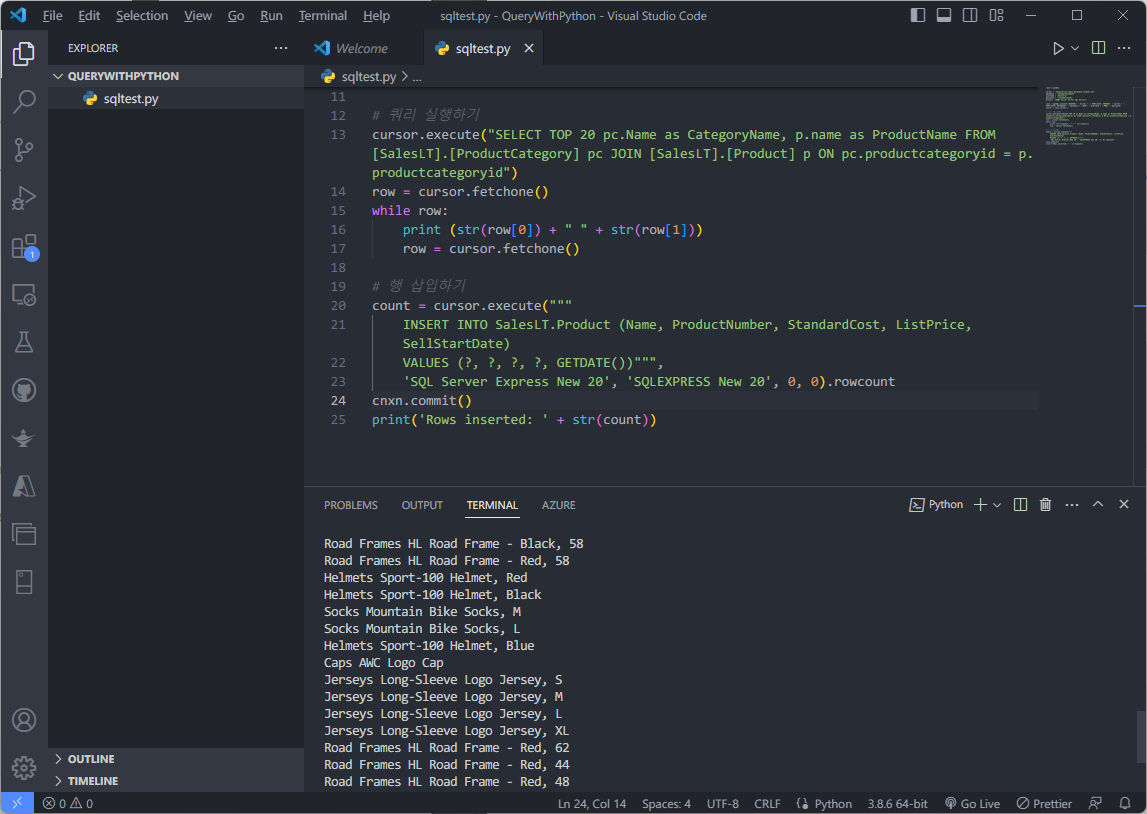This screenshot has height=814, width=1147.
Task: Create a new terminal with plus icon
Action: coord(980,505)
